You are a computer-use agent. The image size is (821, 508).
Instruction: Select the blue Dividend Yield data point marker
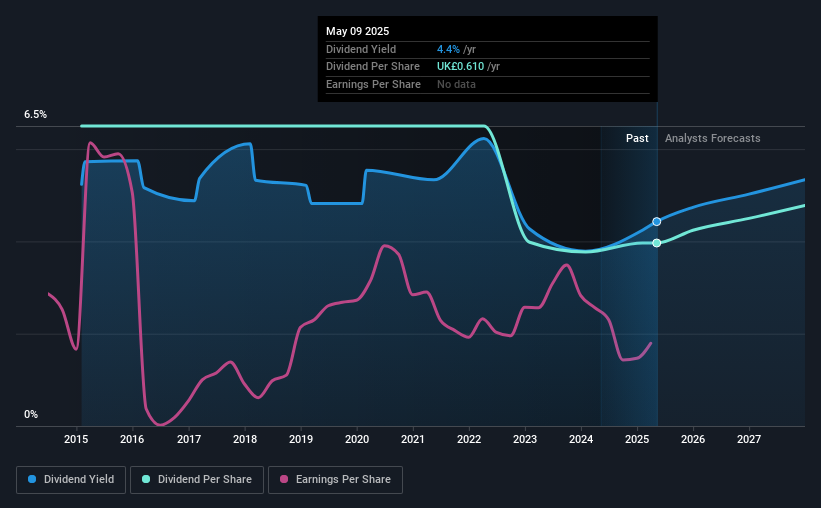click(657, 222)
